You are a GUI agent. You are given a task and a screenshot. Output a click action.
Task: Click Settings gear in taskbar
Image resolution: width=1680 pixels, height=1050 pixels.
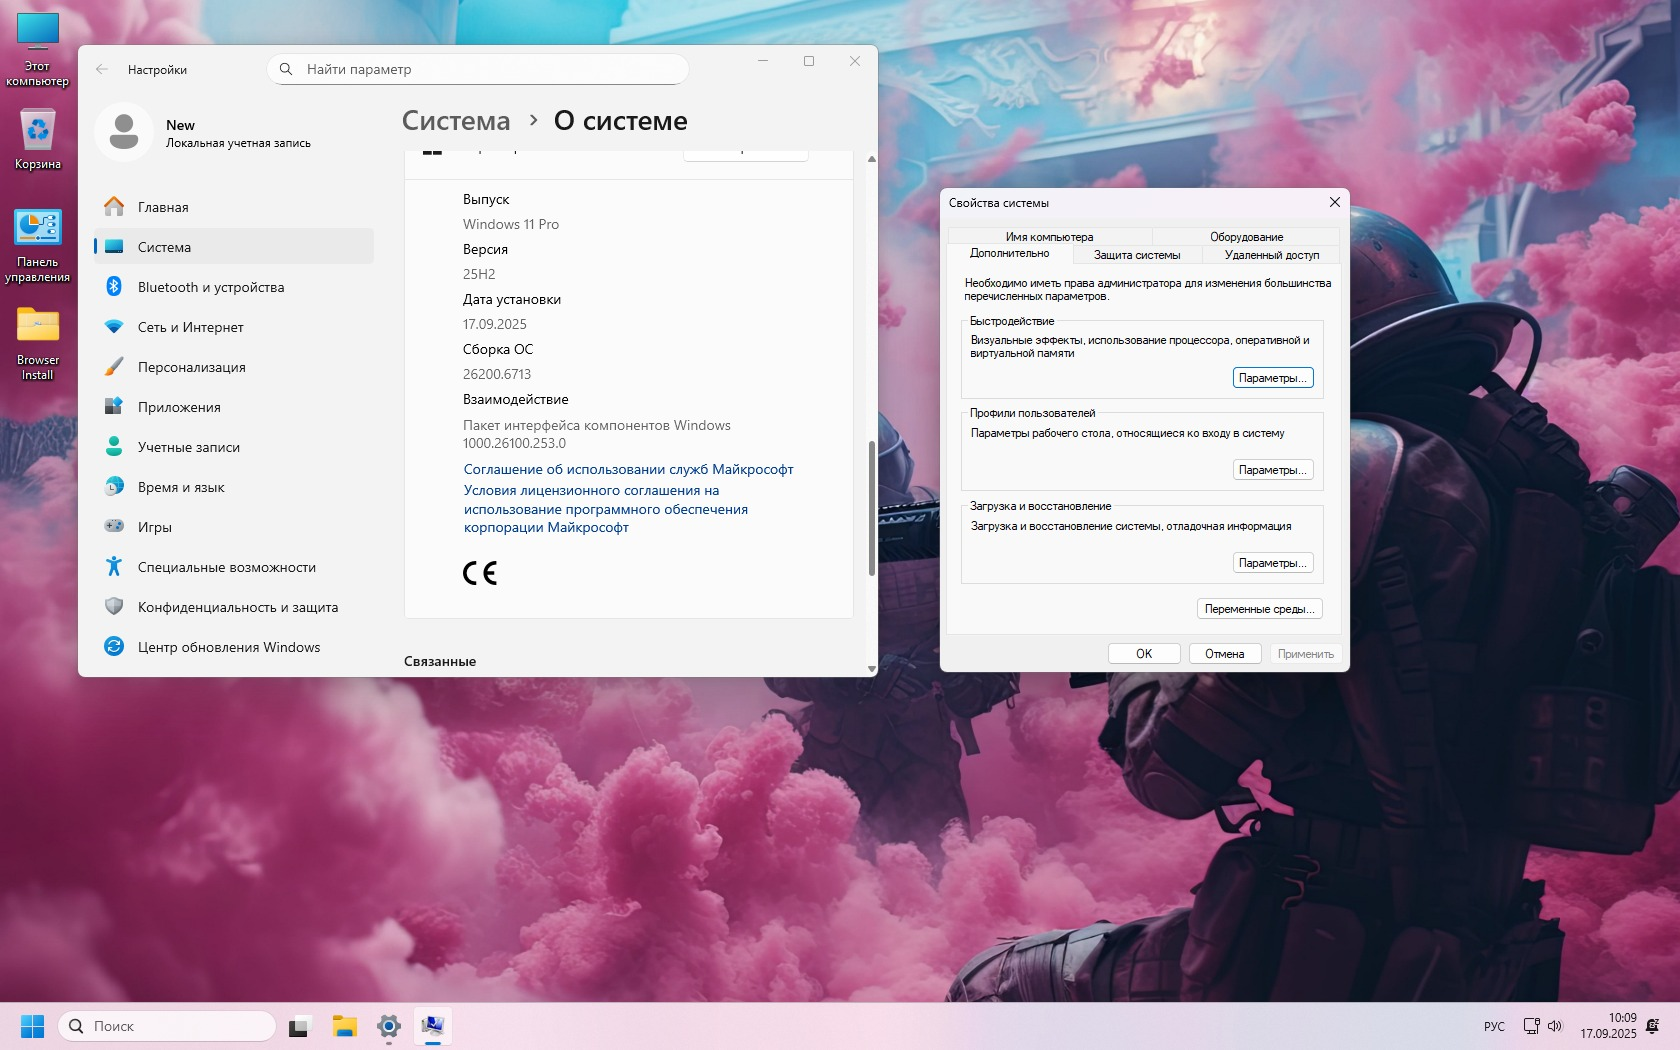pyautogui.click(x=389, y=1026)
